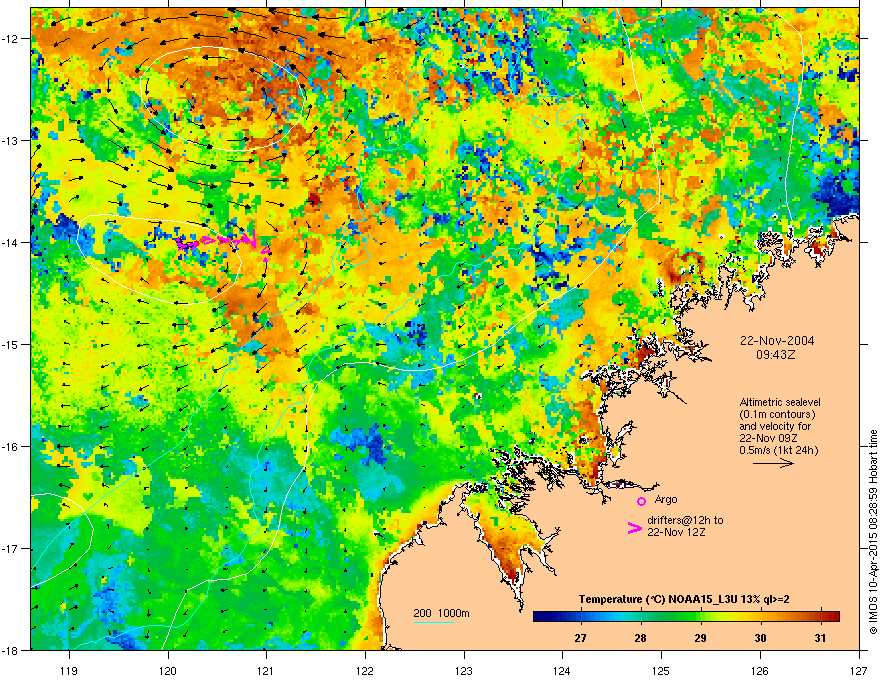The width and height of the screenshot is (880, 680).
Task: Click the -15 latitude axis label
Action: [10, 344]
